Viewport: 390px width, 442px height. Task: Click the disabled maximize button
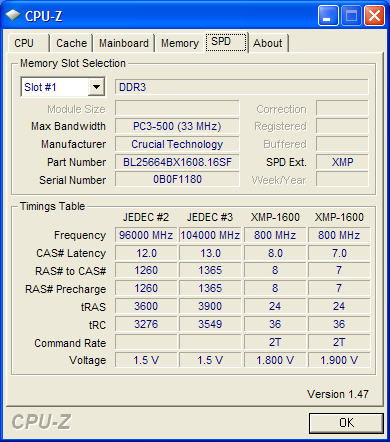pos(351,16)
